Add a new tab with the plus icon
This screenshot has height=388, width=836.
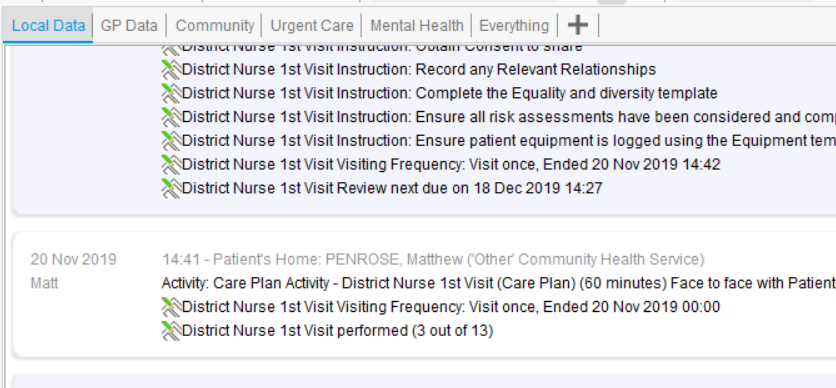point(578,25)
